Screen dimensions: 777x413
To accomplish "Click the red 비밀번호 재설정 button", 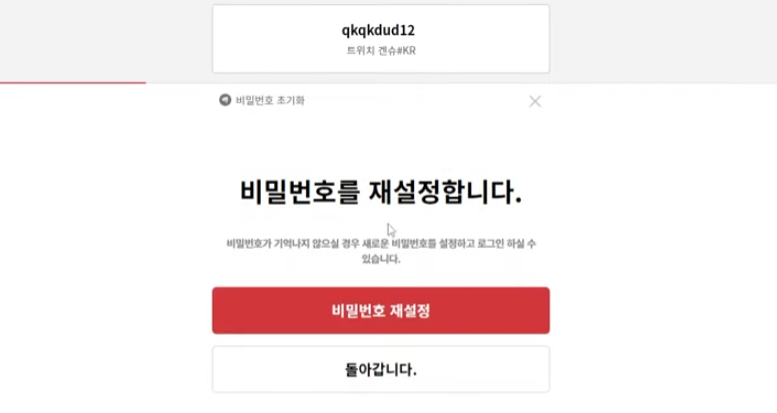I will tap(381, 310).
